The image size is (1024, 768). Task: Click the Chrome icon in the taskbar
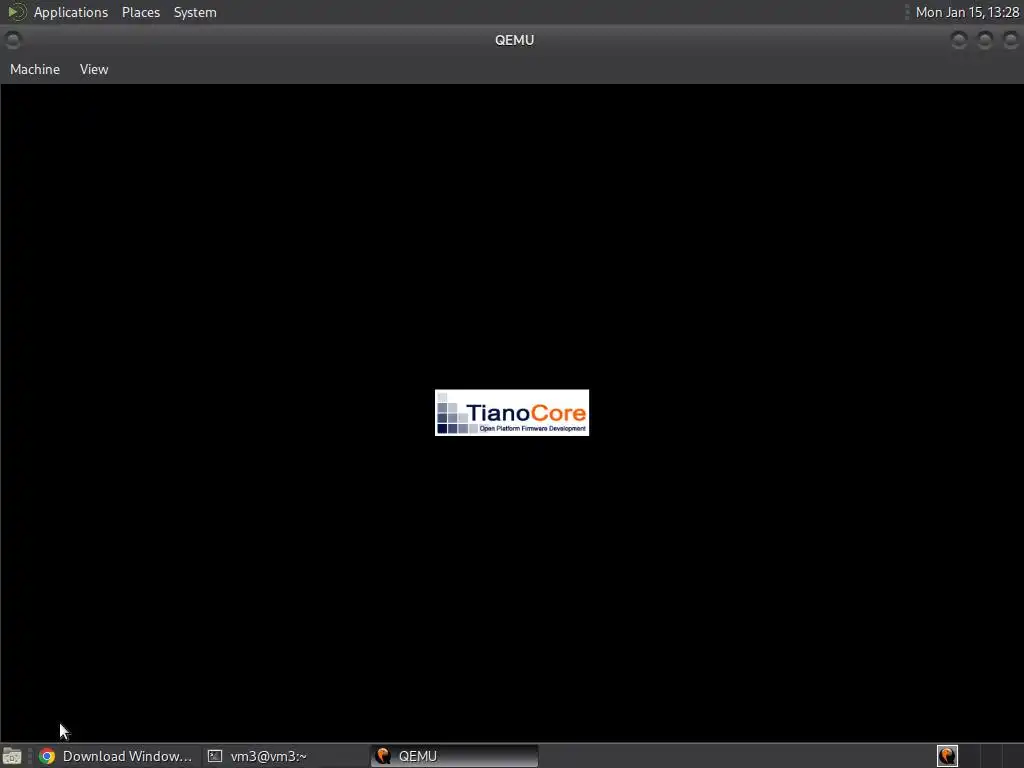tap(47, 756)
